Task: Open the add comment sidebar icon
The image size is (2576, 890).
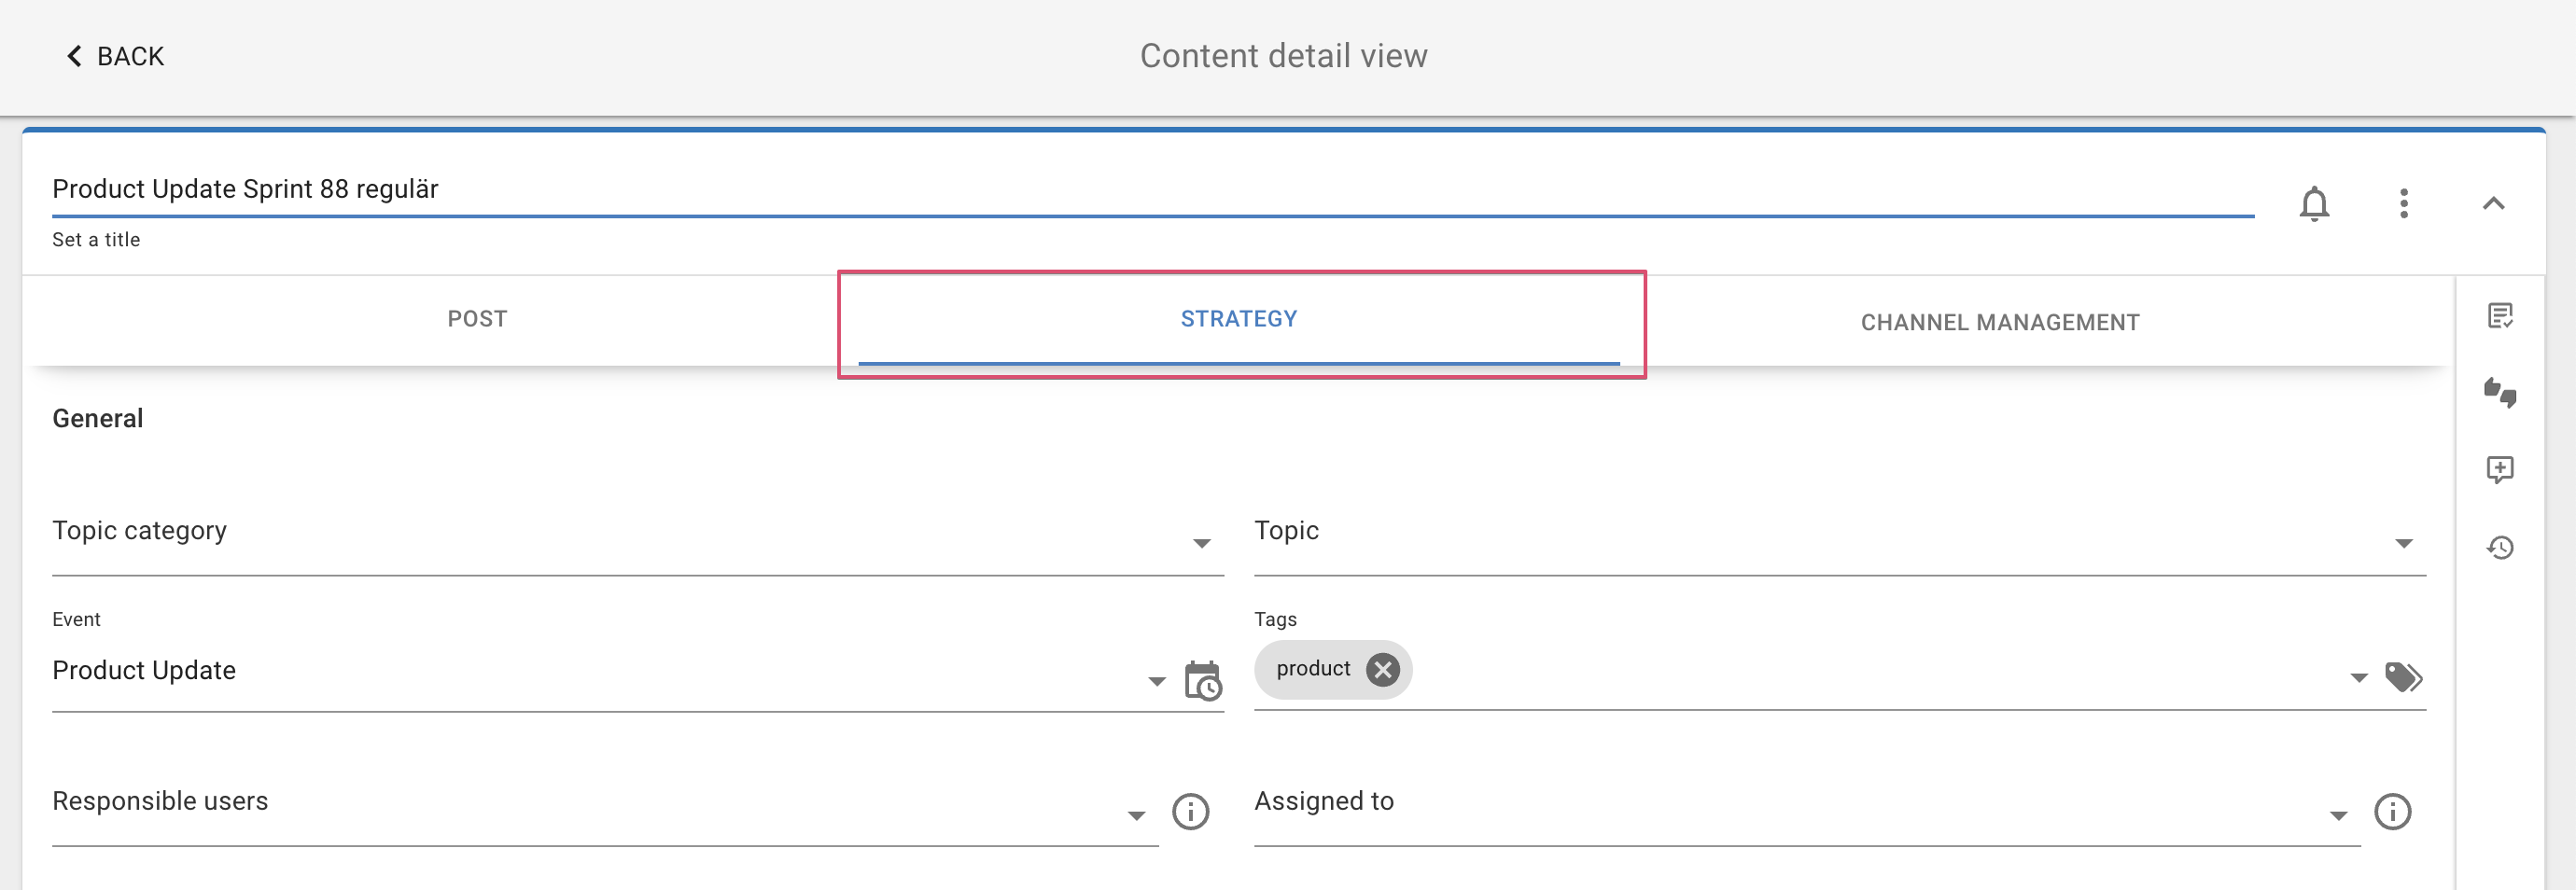Action: click(2500, 469)
